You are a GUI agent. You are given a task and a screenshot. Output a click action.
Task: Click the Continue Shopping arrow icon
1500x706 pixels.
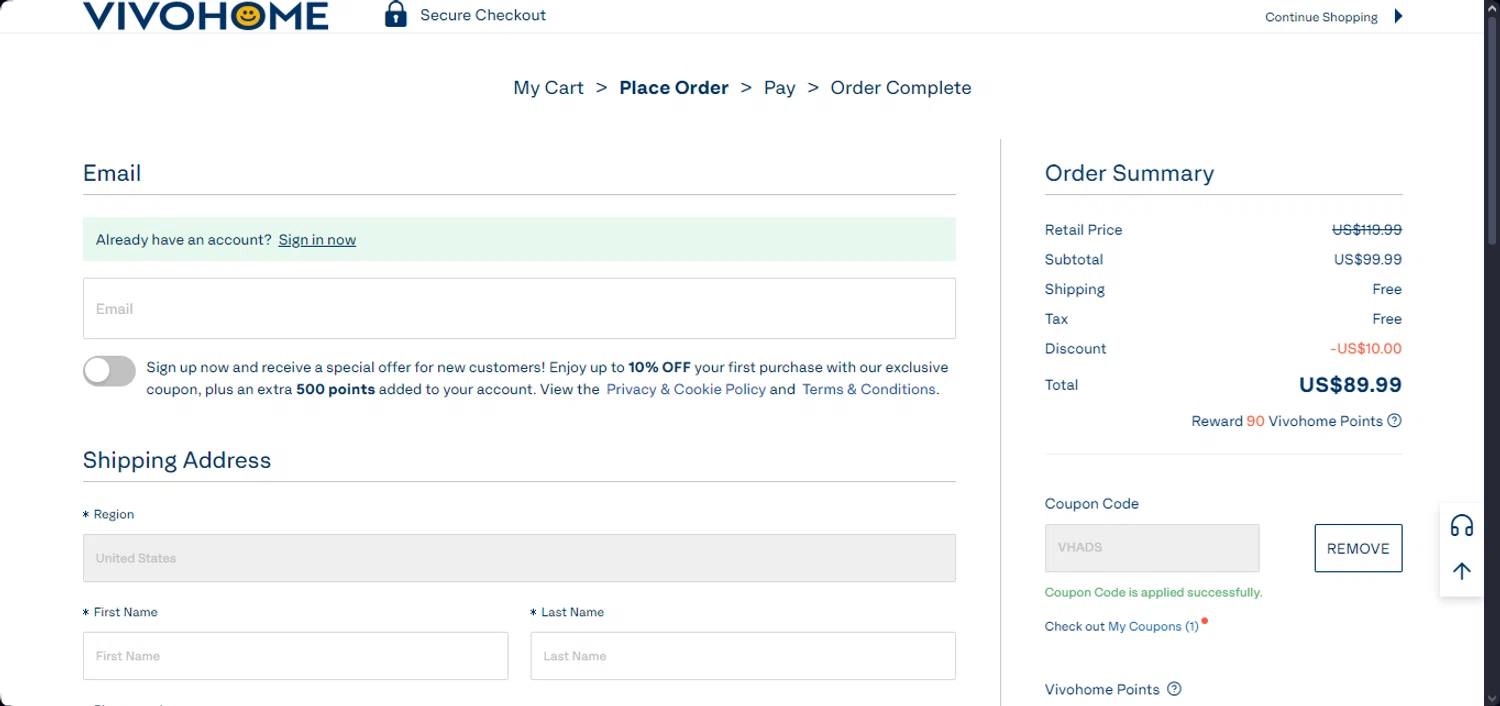[x=1398, y=16]
